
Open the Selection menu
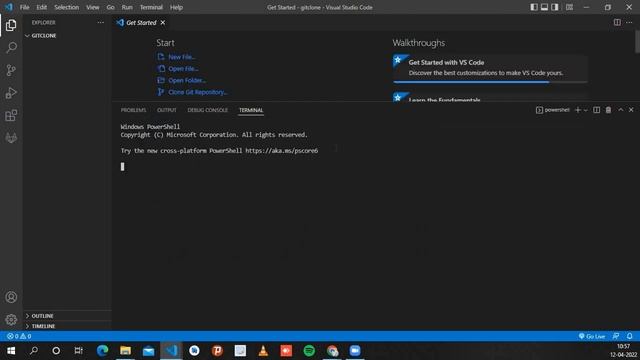67,7
